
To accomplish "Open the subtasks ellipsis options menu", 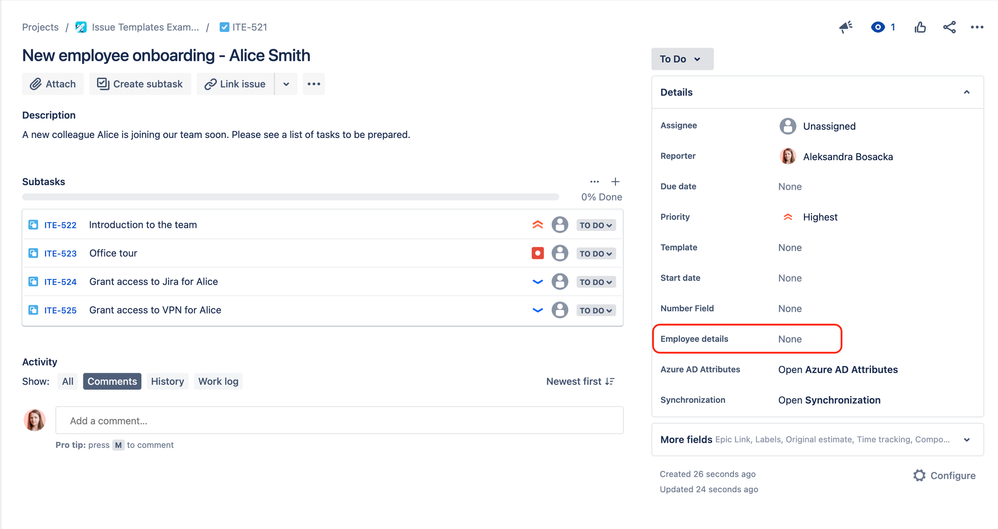I will point(594,181).
